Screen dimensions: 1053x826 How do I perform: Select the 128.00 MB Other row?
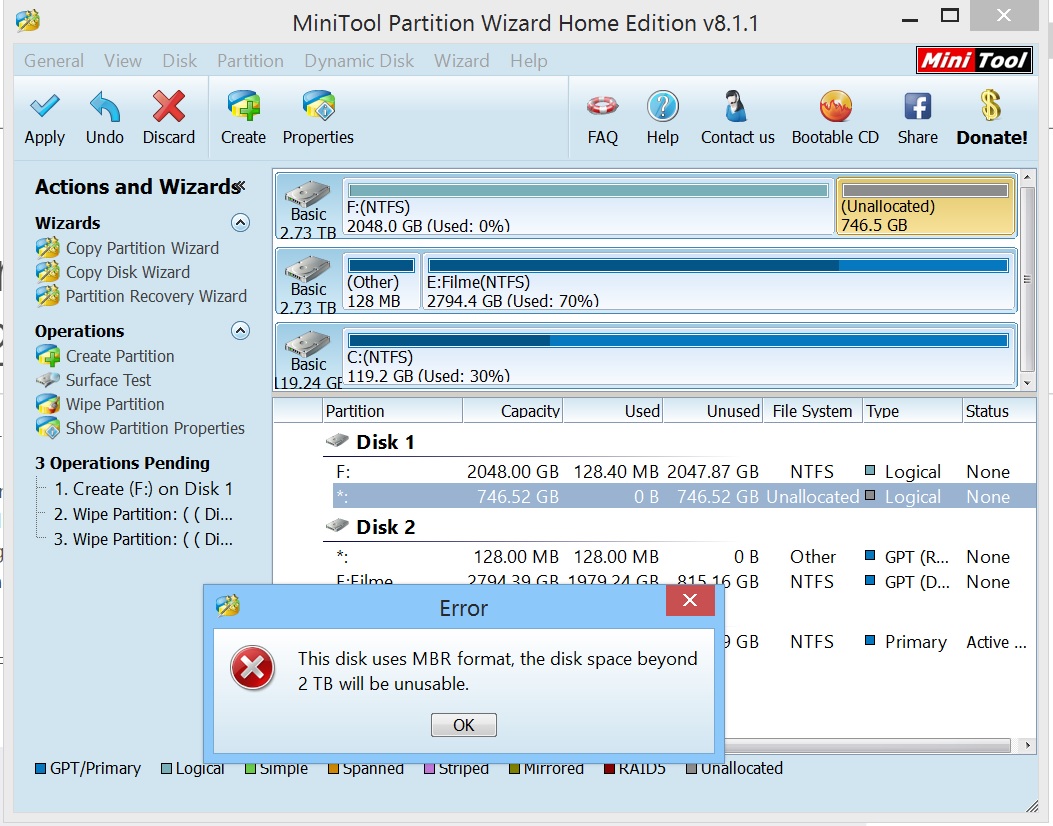pyautogui.click(x=684, y=557)
